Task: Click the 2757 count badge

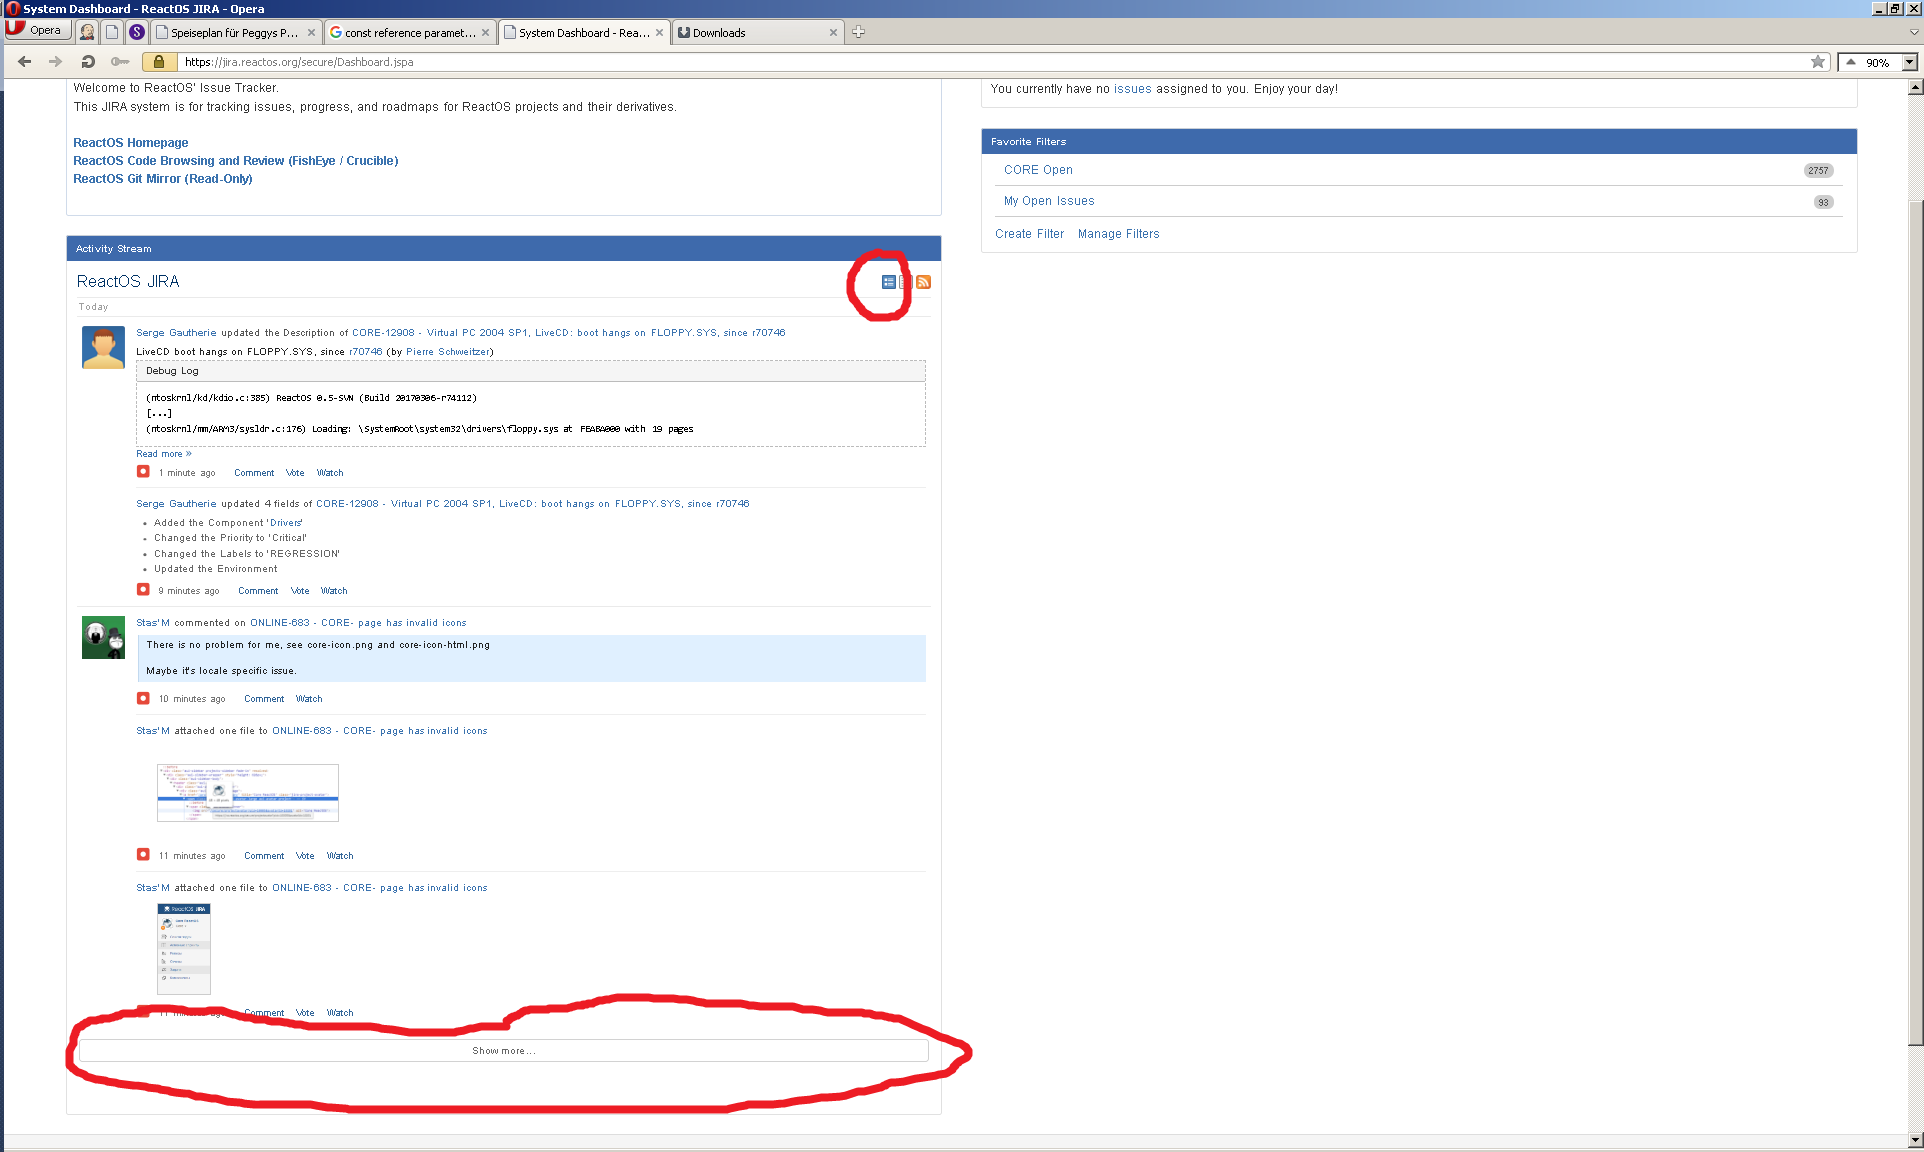Action: [x=1818, y=171]
